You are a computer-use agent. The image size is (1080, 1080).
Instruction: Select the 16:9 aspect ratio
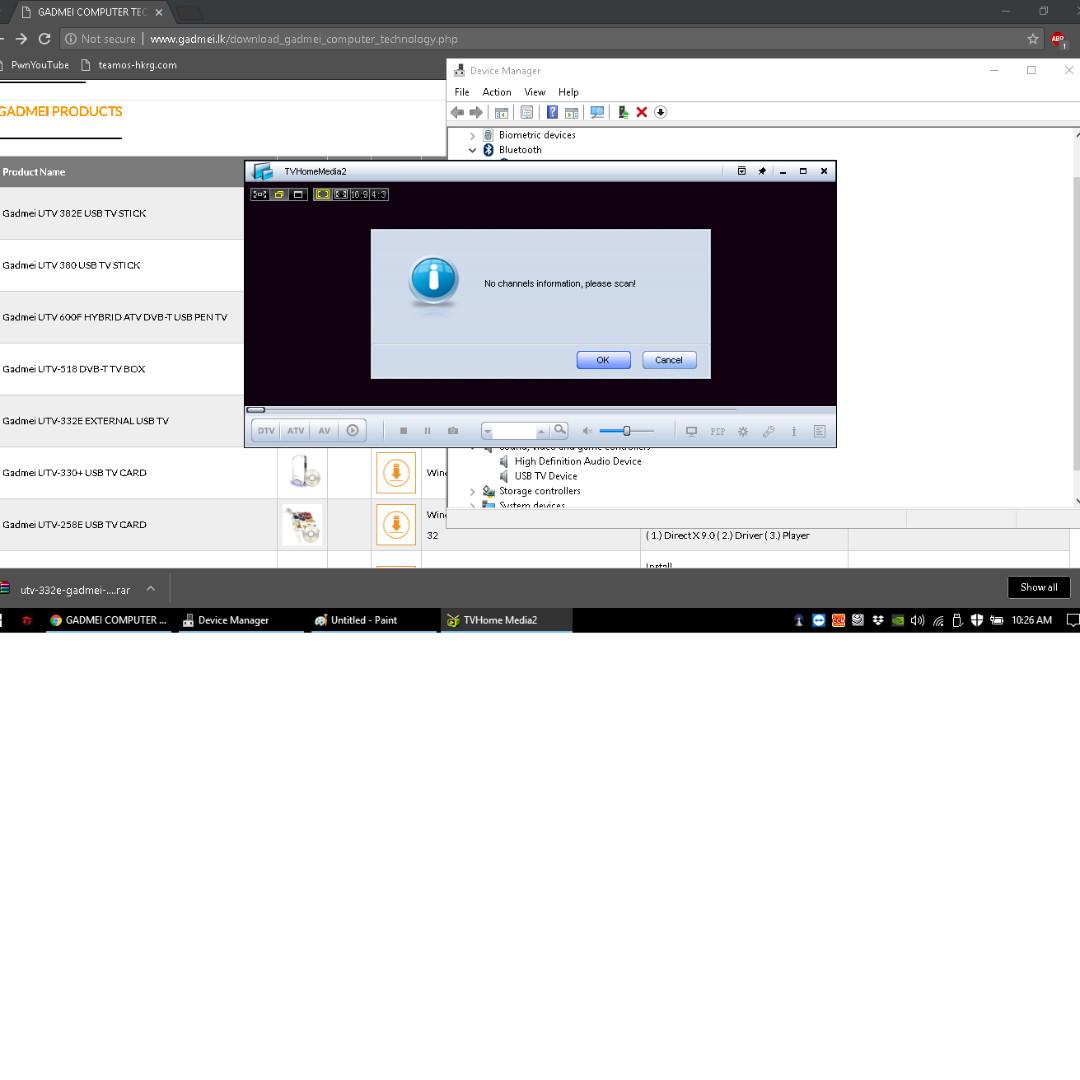[360, 194]
